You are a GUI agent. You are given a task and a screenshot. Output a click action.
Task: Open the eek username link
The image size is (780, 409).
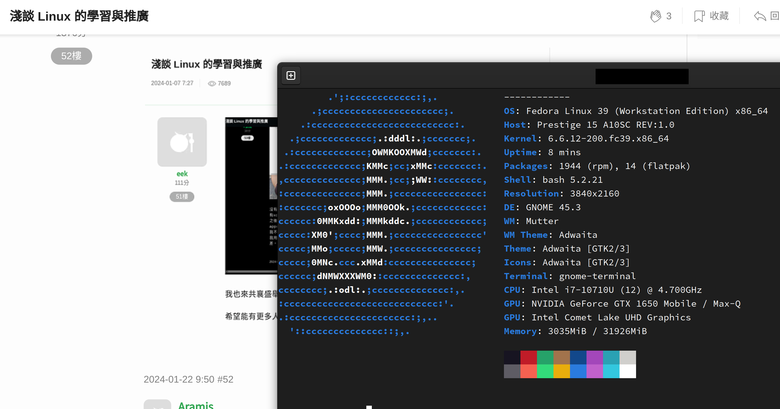[x=182, y=174]
